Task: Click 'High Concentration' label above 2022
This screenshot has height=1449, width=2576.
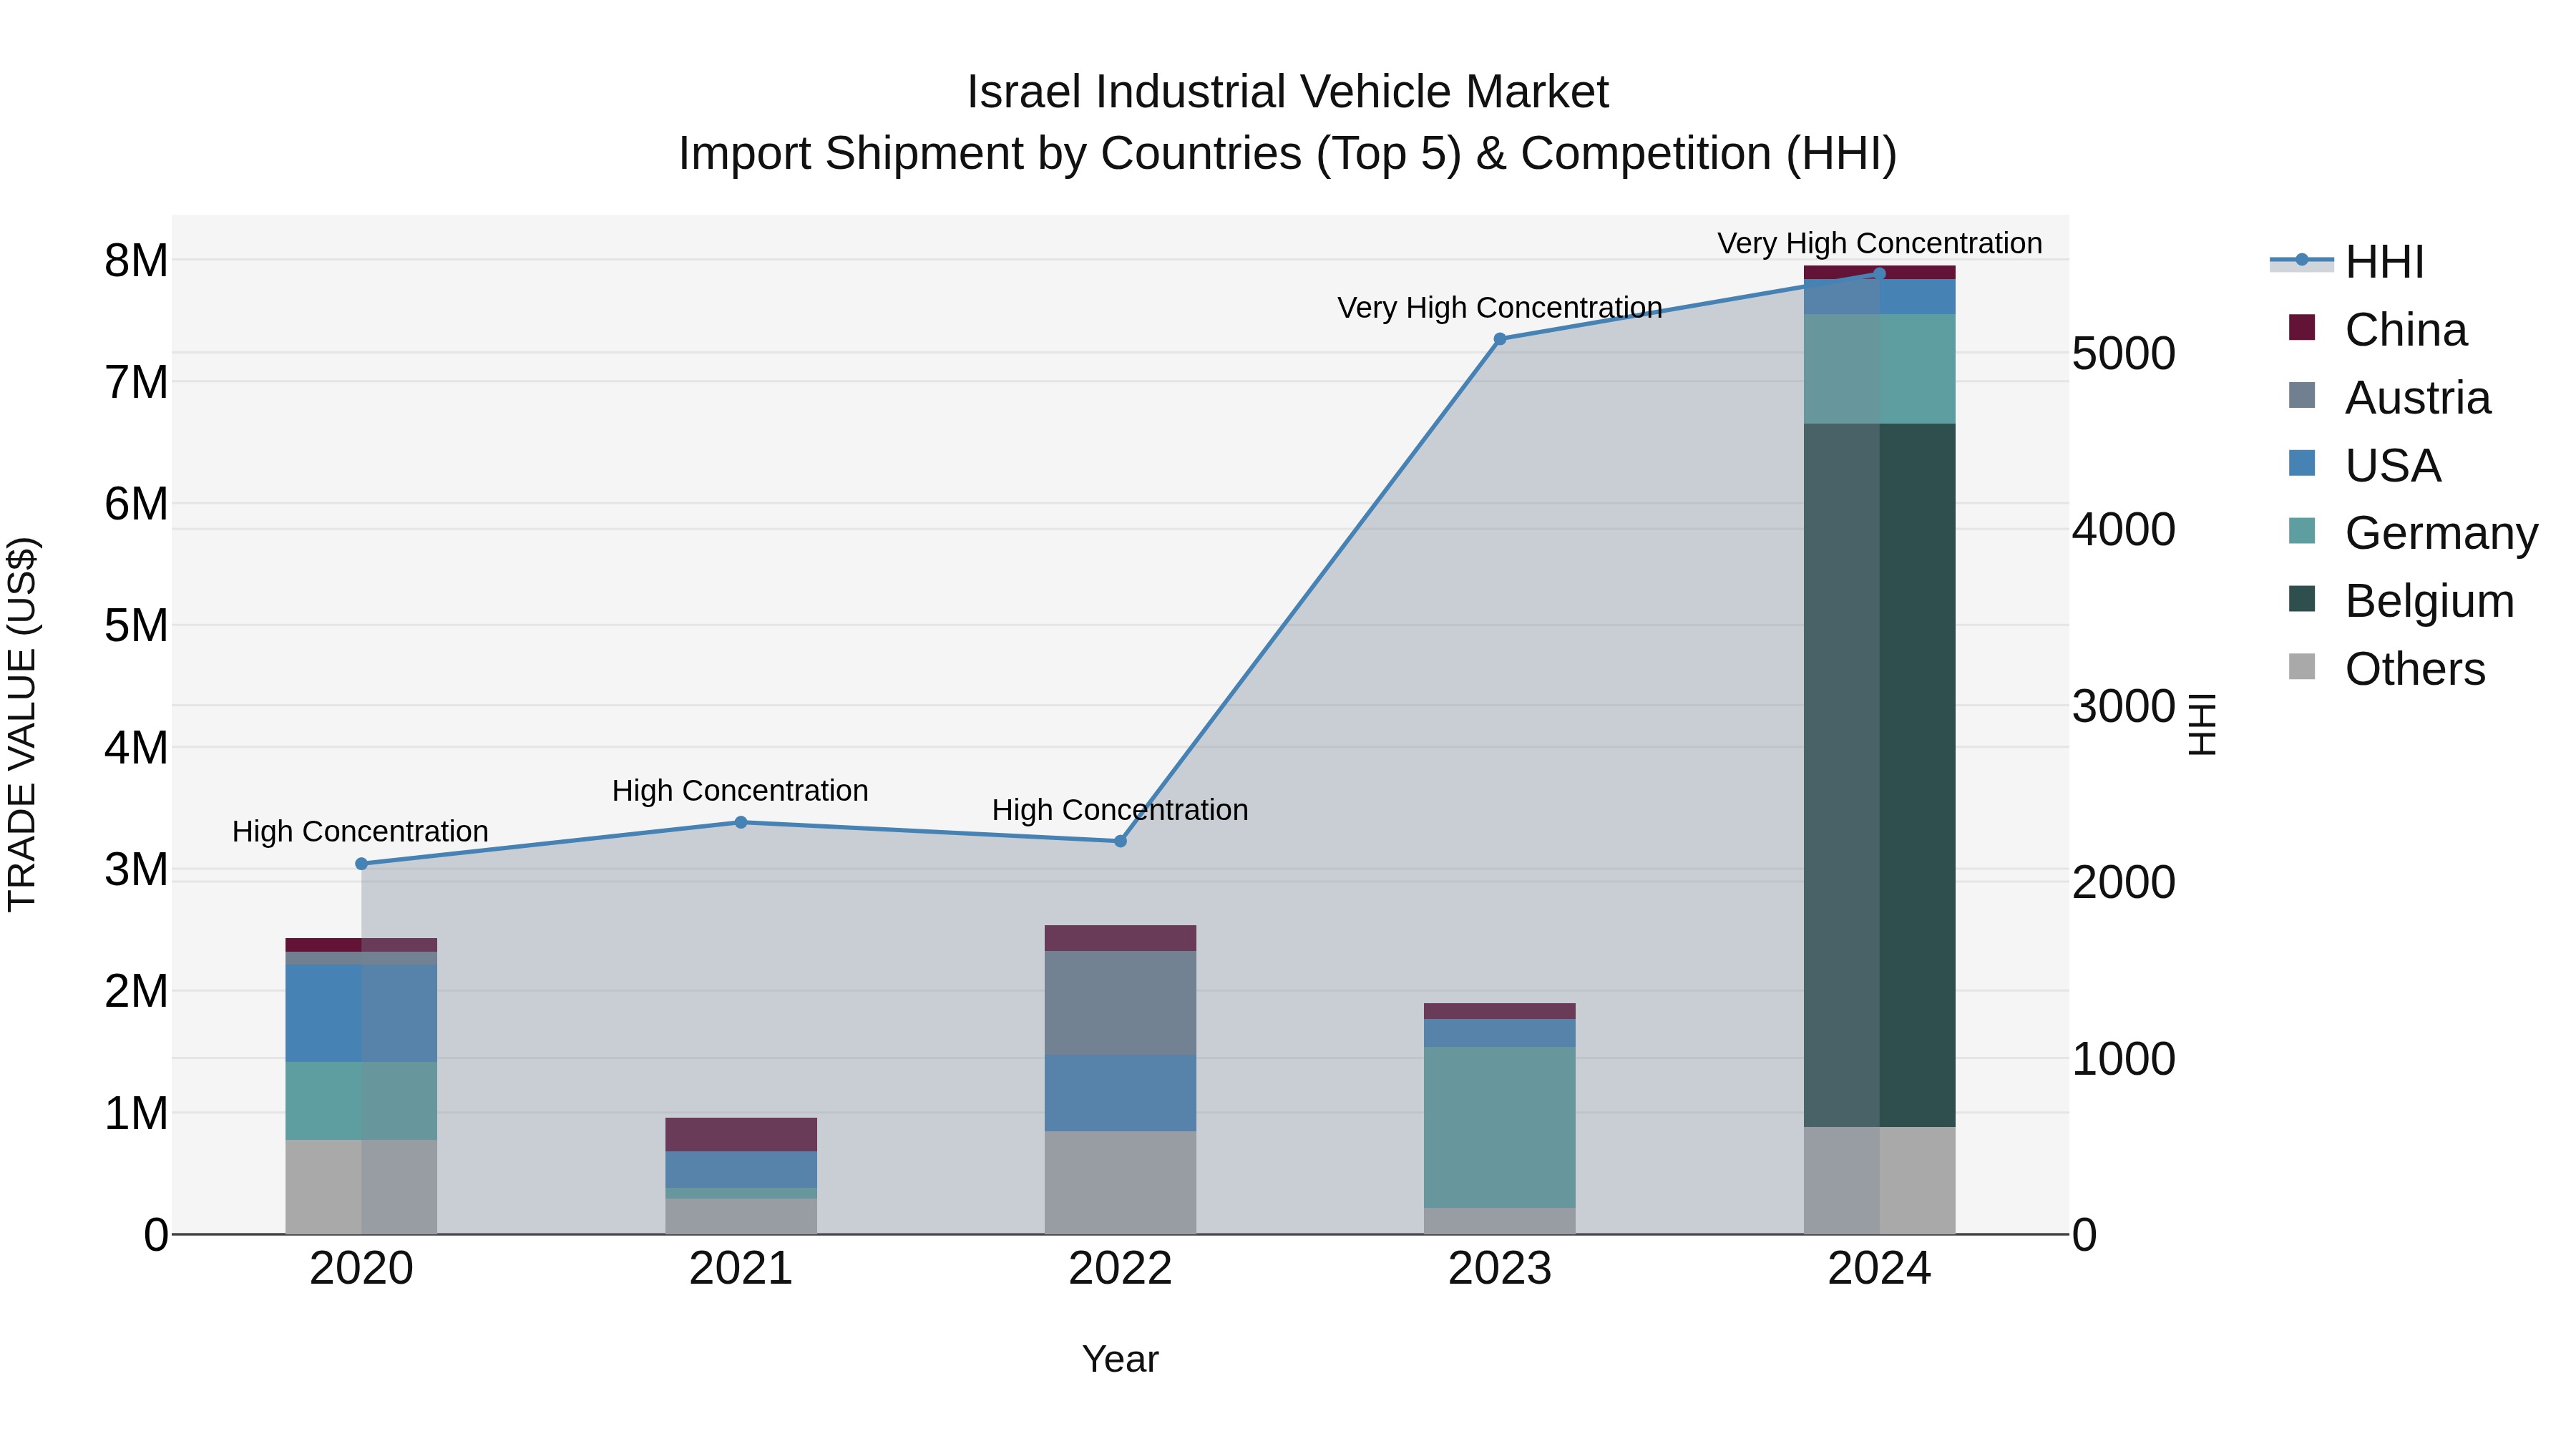Action: click(x=1120, y=810)
